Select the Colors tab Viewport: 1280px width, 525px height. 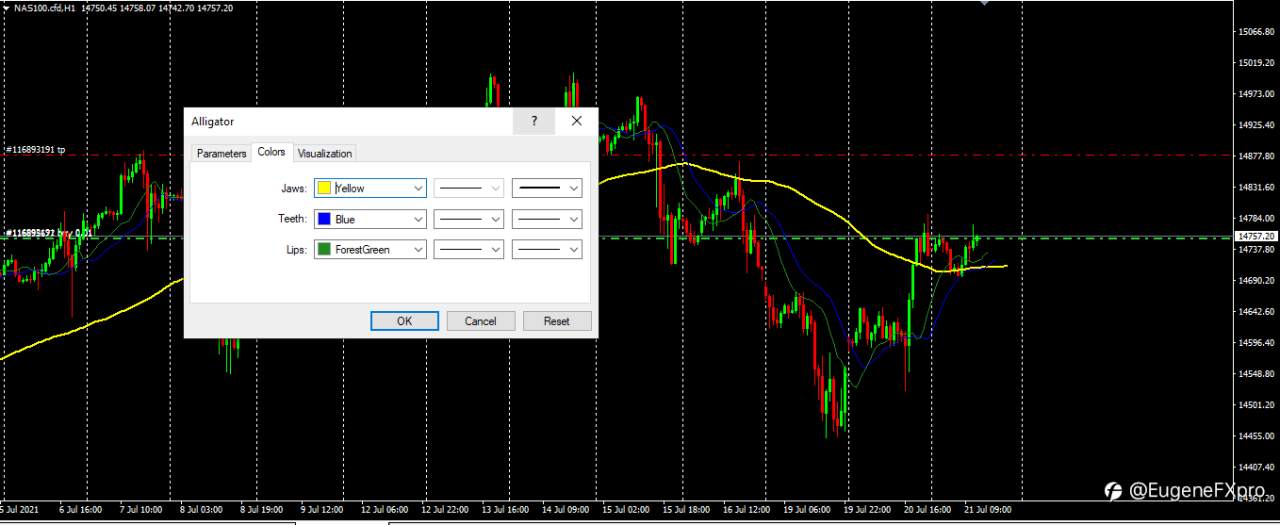coord(271,152)
